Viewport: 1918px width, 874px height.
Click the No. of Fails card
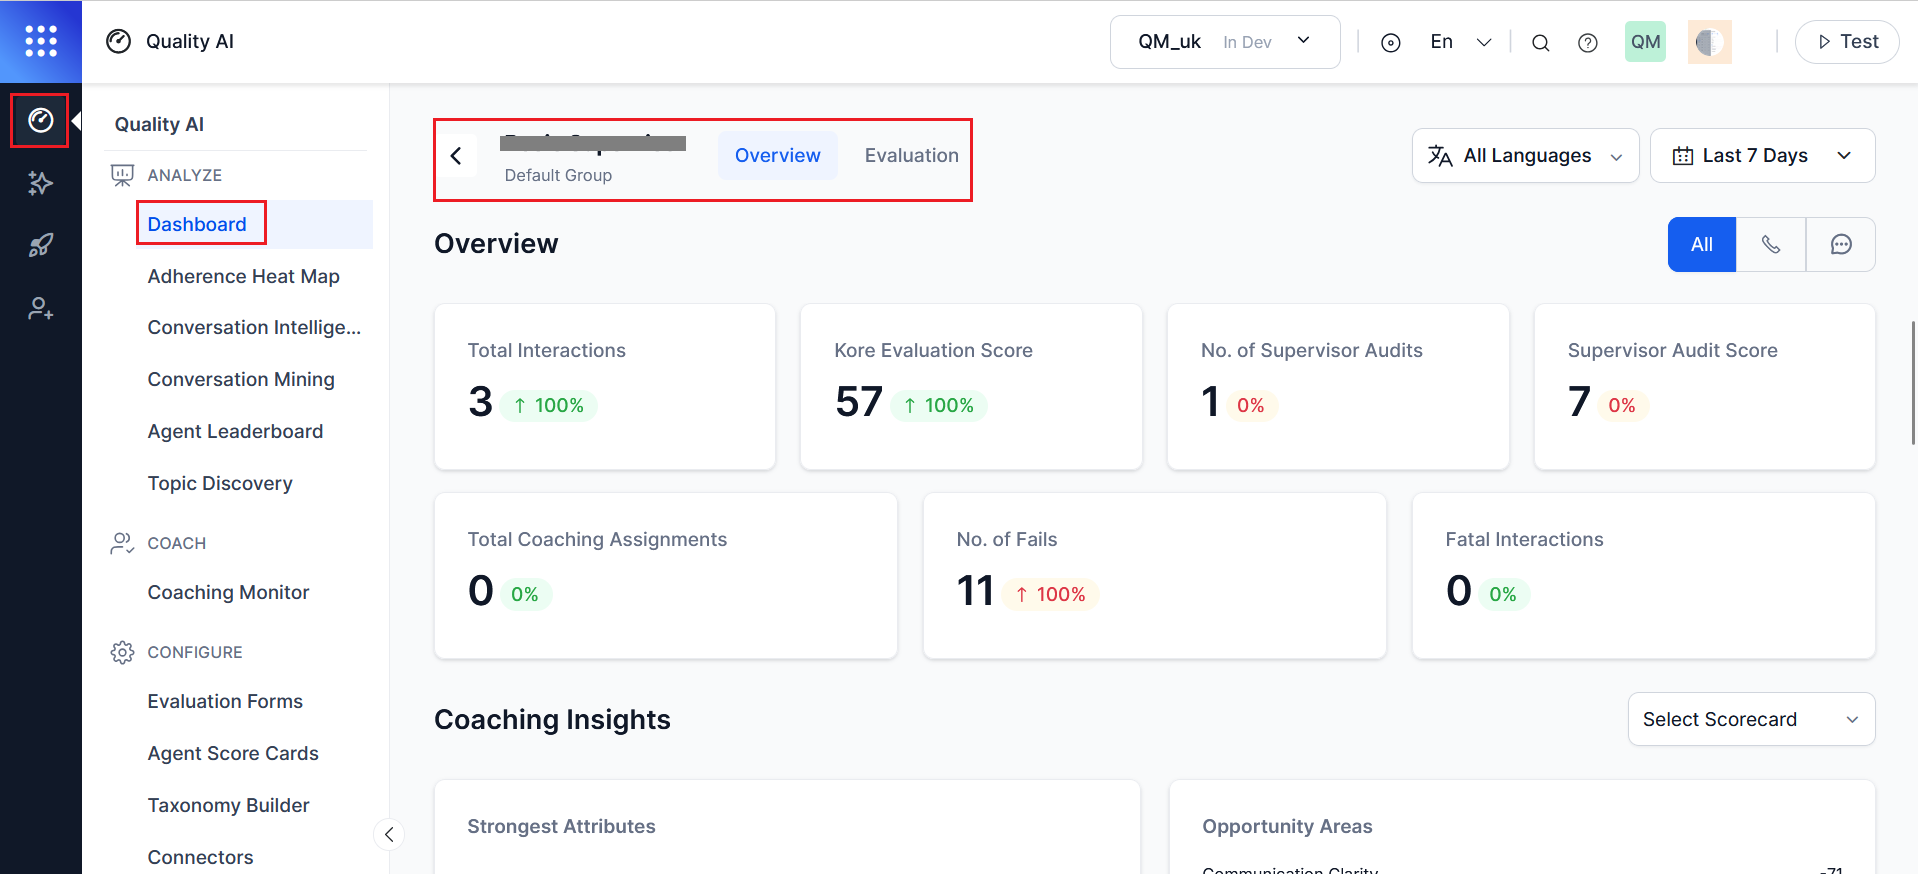(1155, 576)
